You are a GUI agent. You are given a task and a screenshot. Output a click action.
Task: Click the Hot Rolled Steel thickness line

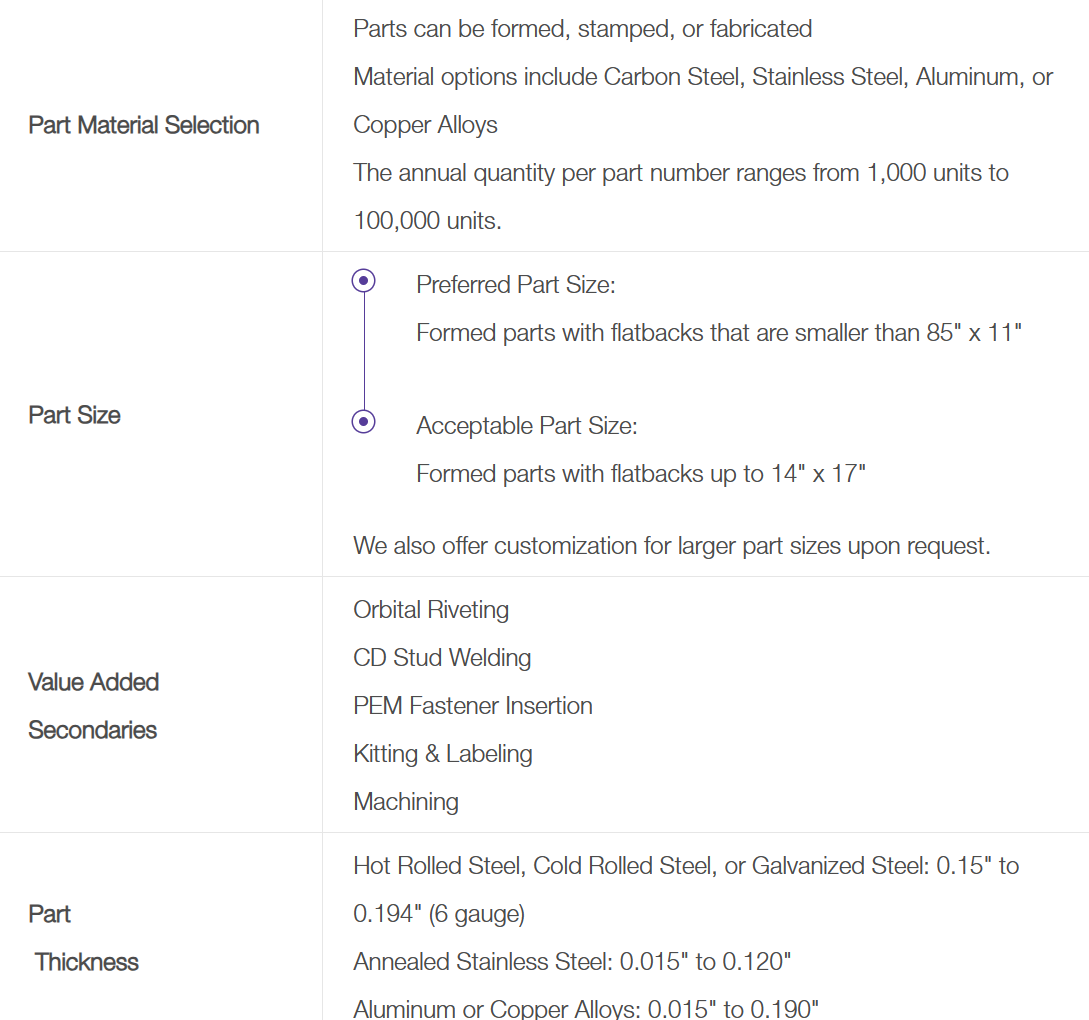(686, 866)
